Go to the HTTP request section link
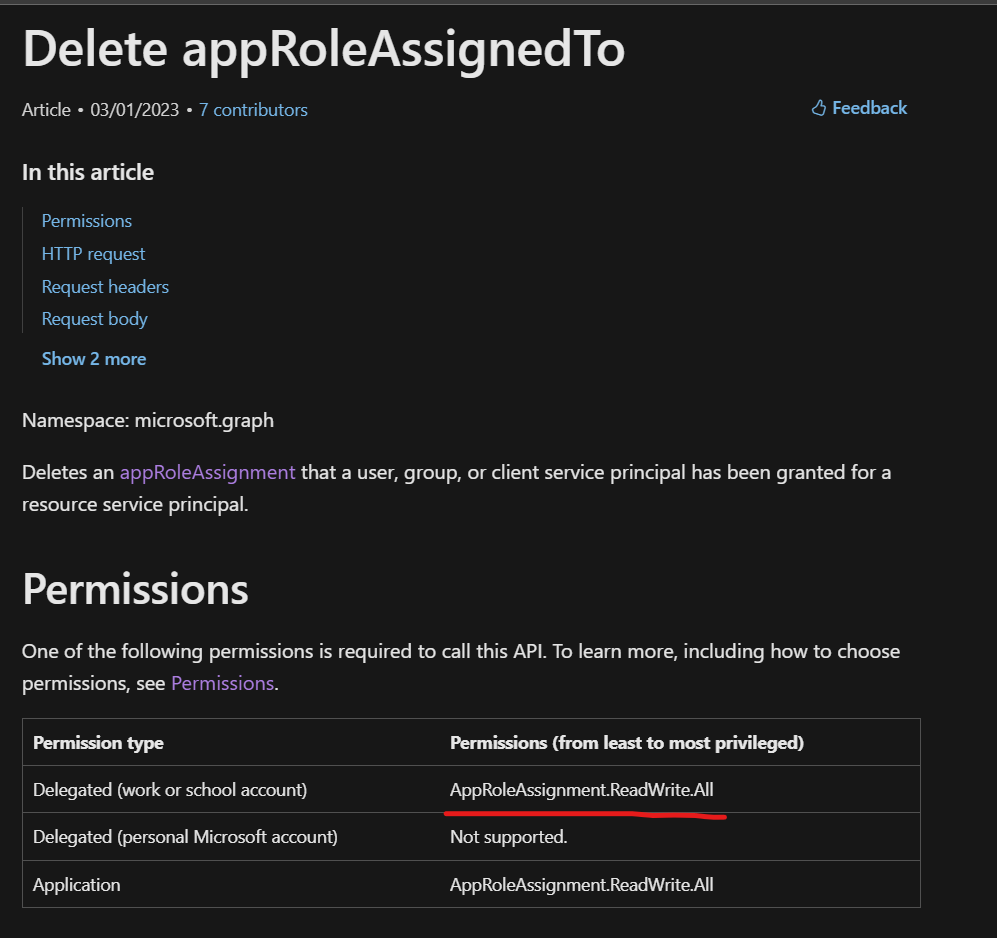The image size is (997, 938). click(x=93, y=254)
